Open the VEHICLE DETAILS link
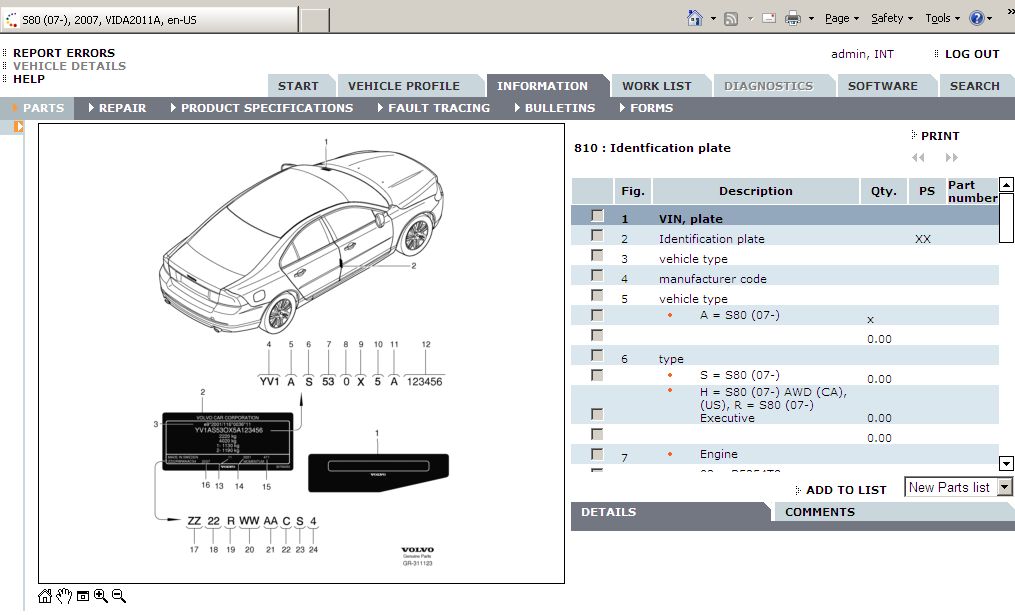1015x615 pixels. tap(69, 66)
